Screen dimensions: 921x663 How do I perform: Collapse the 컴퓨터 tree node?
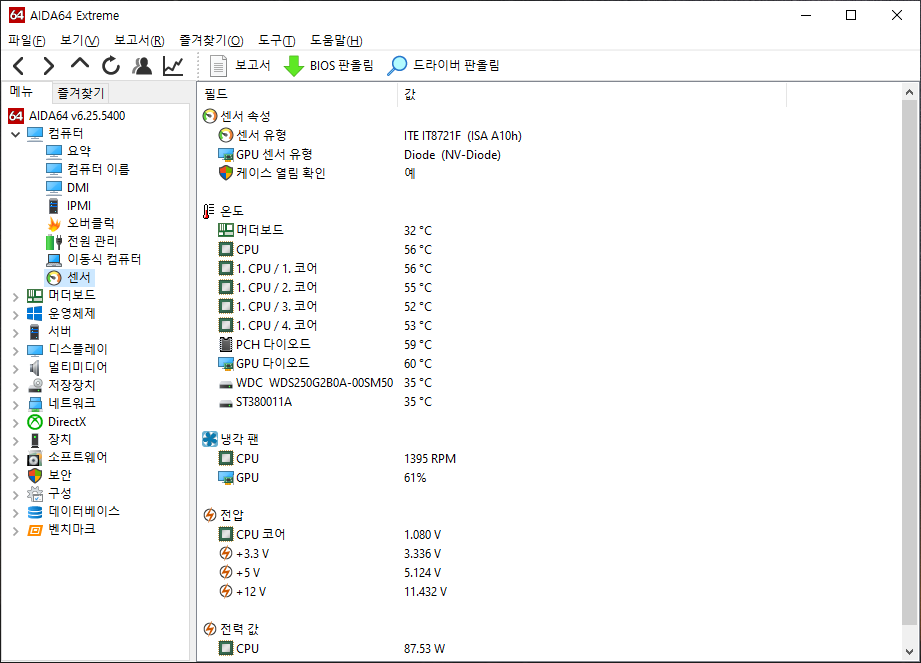(16, 134)
